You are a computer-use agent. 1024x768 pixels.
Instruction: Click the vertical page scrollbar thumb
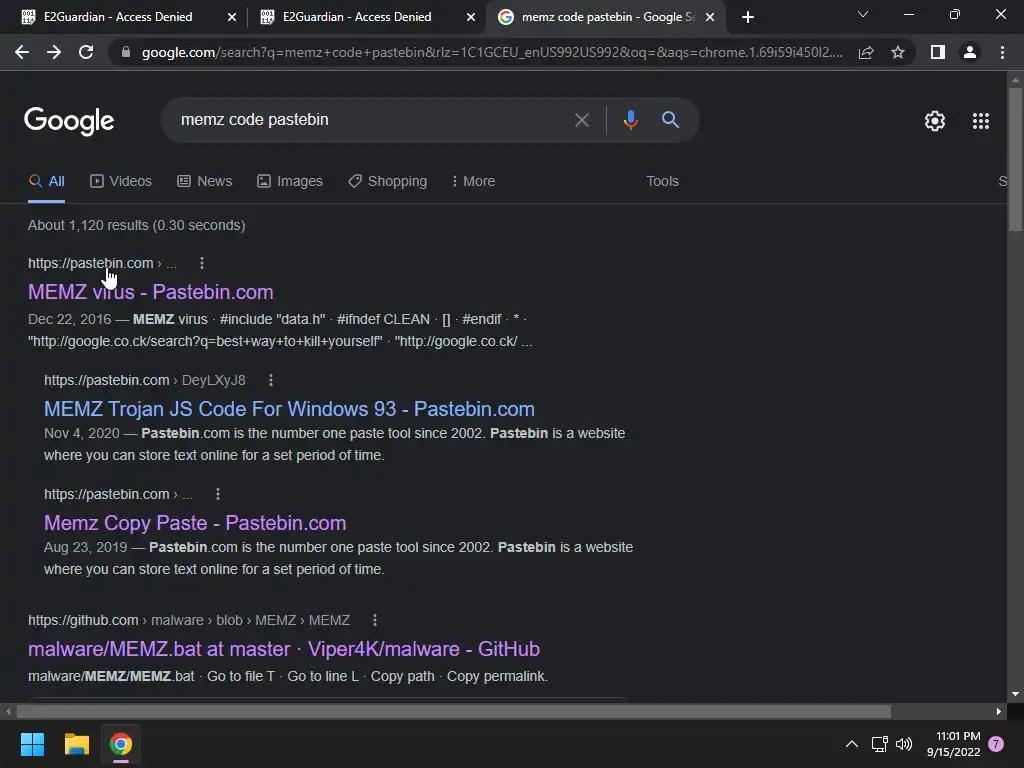pos(1015,159)
